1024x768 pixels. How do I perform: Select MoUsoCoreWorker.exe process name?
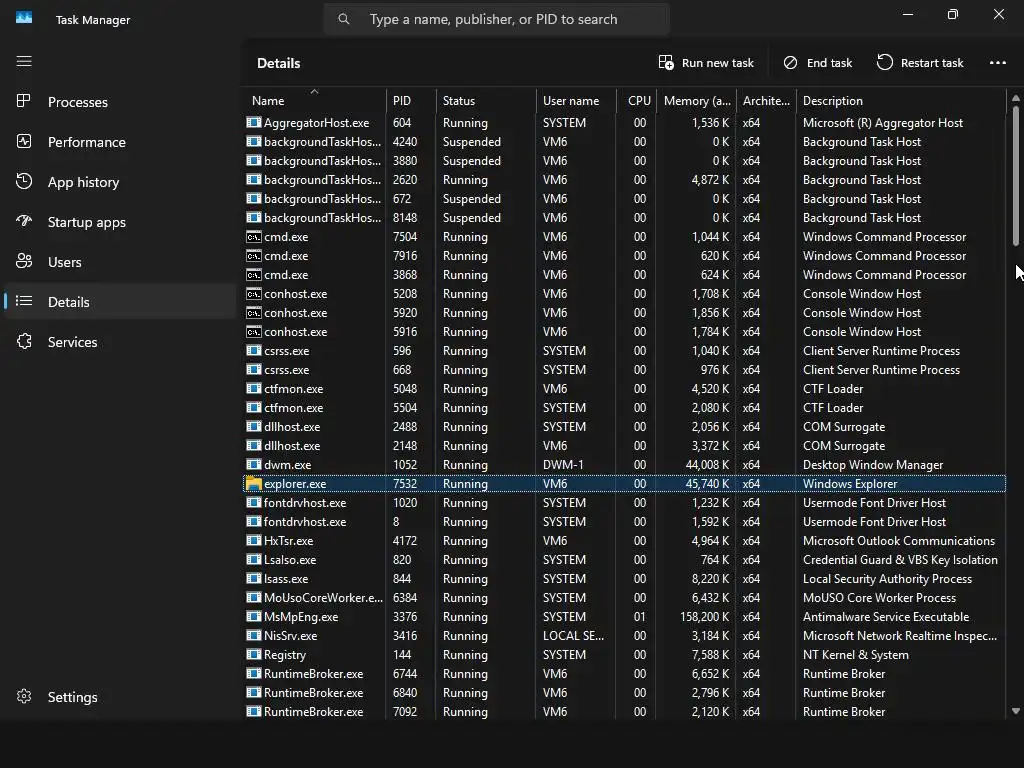point(323,598)
